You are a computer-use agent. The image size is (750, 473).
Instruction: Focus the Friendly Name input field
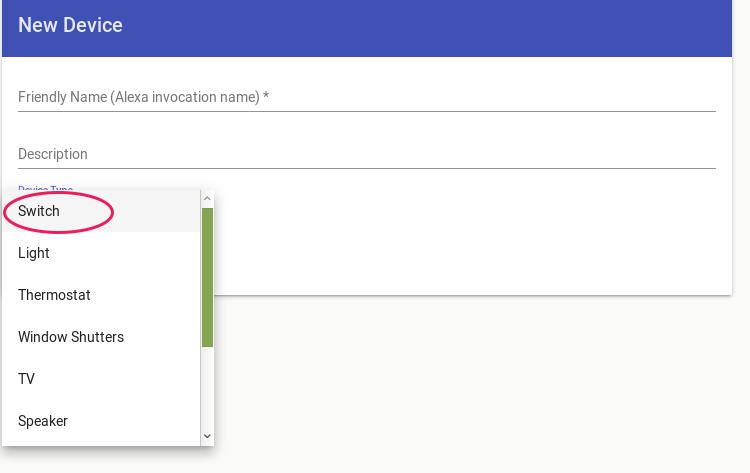click(x=366, y=97)
